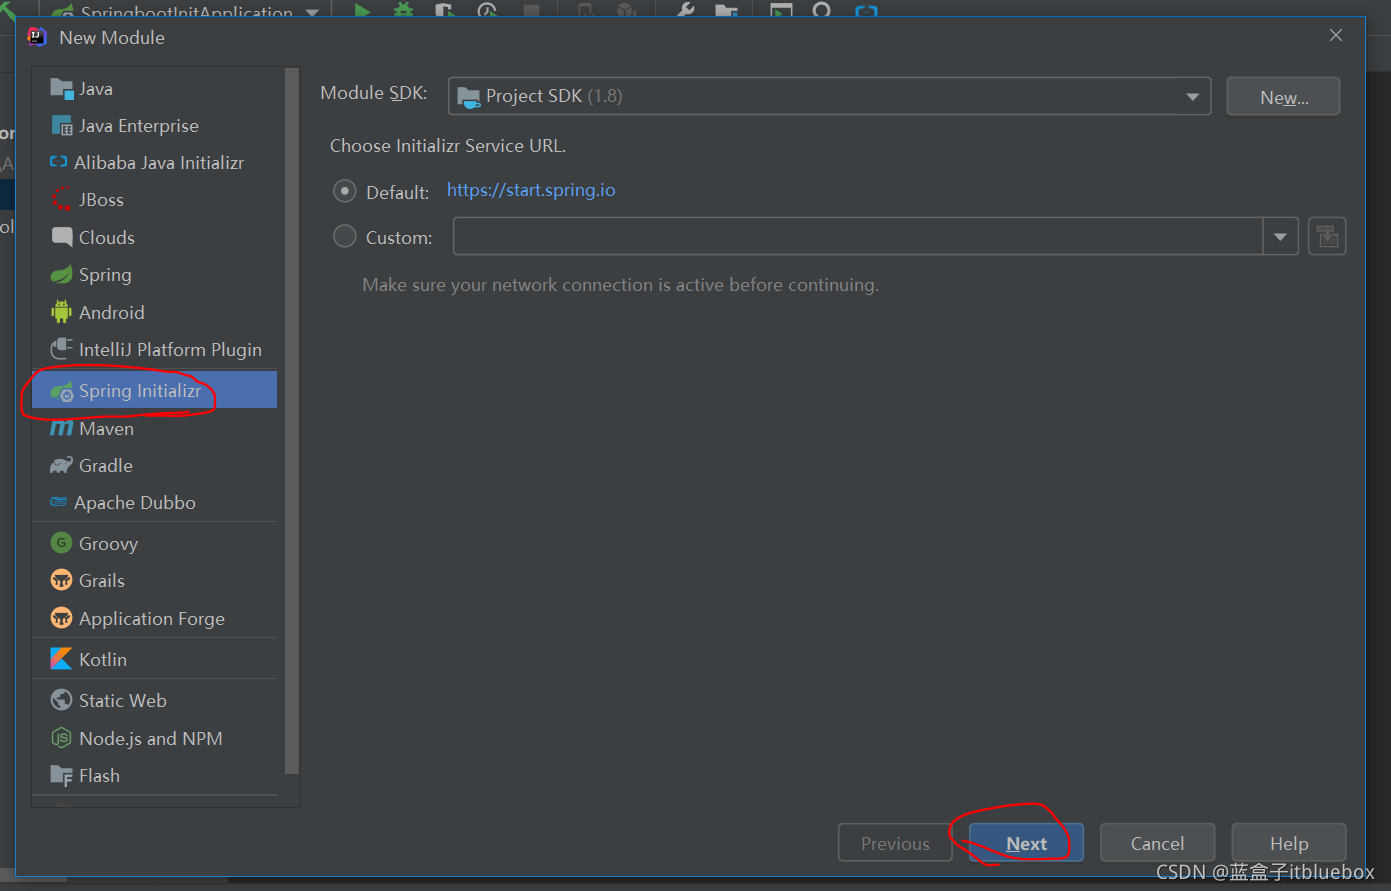Select the Static Web globe icon
Image resolution: width=1391 pixels, height=891 pixels.
coord(61,700)
